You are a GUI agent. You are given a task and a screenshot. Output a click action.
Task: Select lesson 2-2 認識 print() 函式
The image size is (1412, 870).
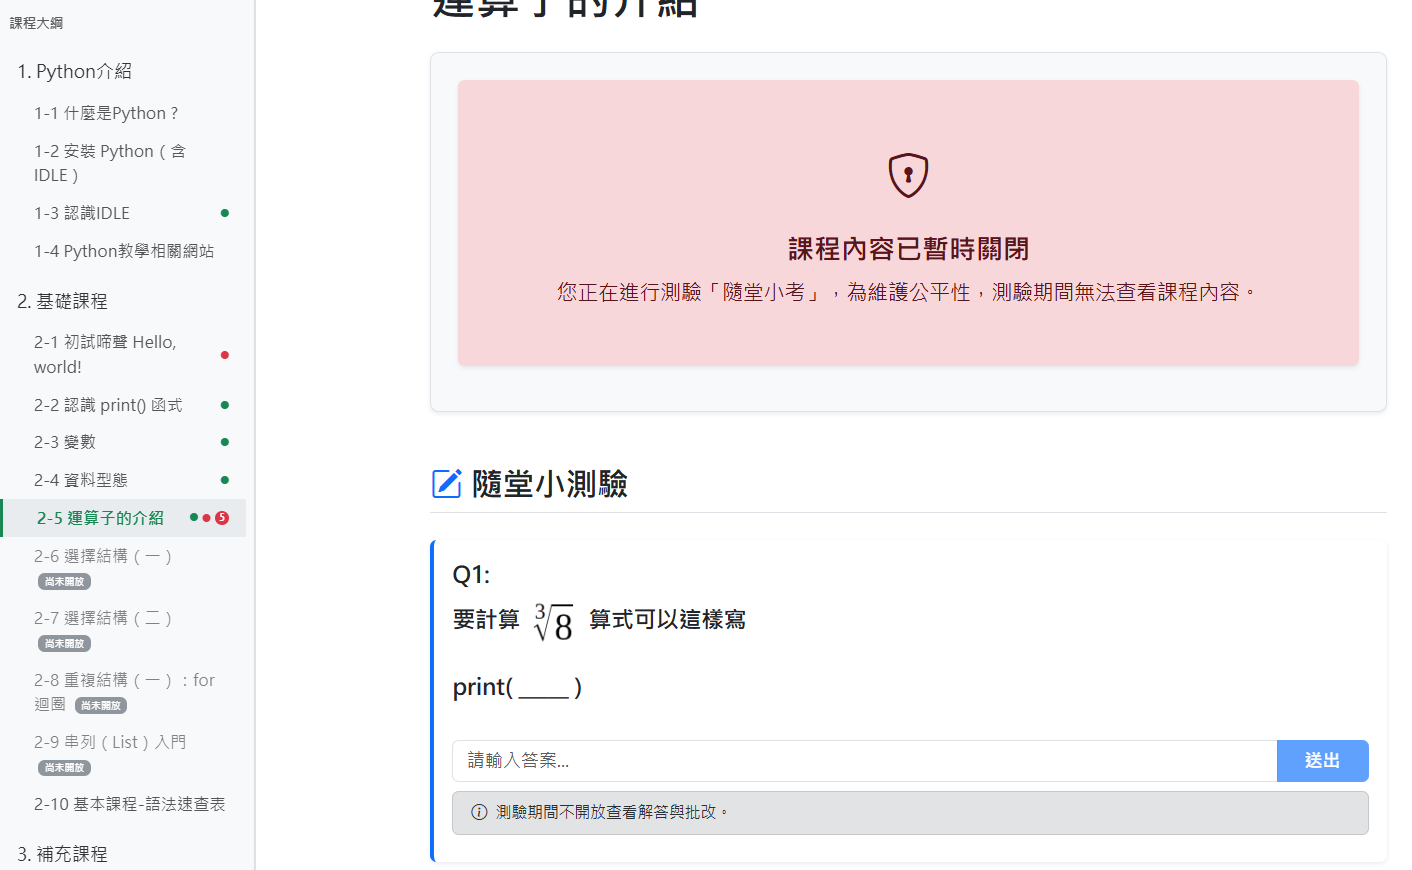click(x=108, y=405)
